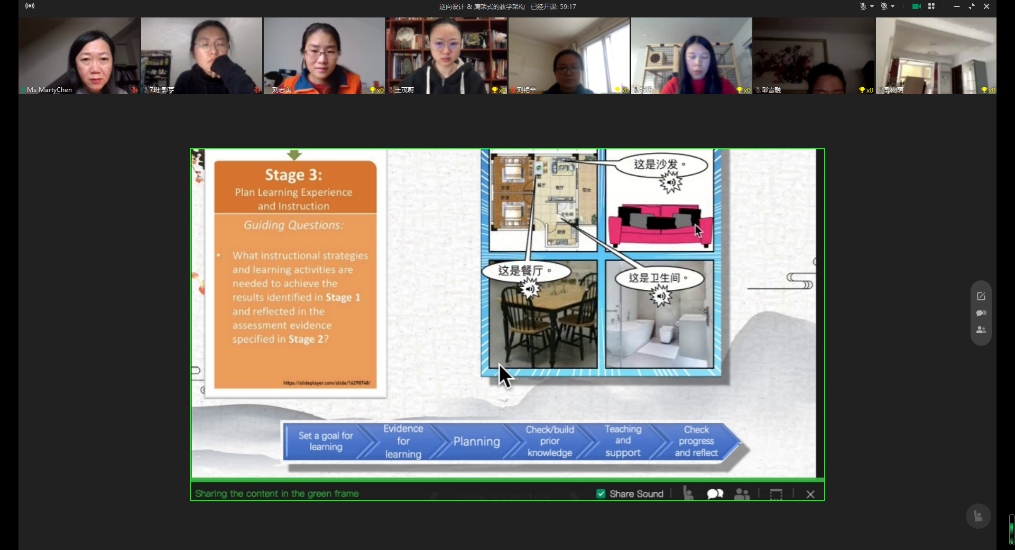Open participants icon in sharing bar
1015x550 pixels.
(742, 493)
